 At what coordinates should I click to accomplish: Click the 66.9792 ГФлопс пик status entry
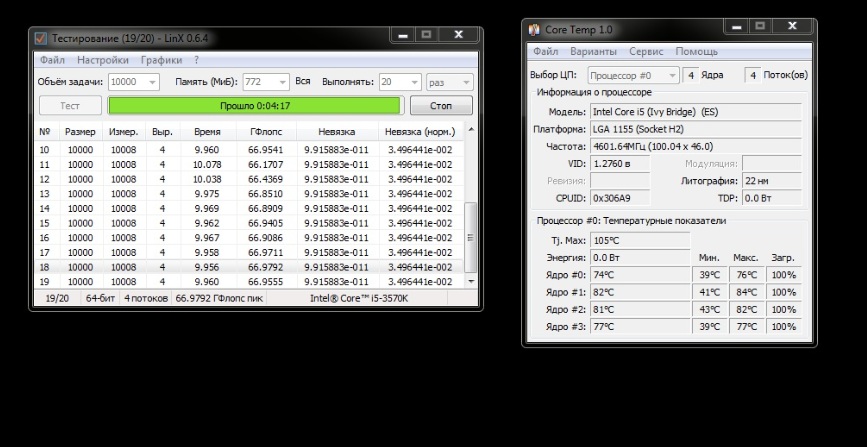[x=219, y=298]
